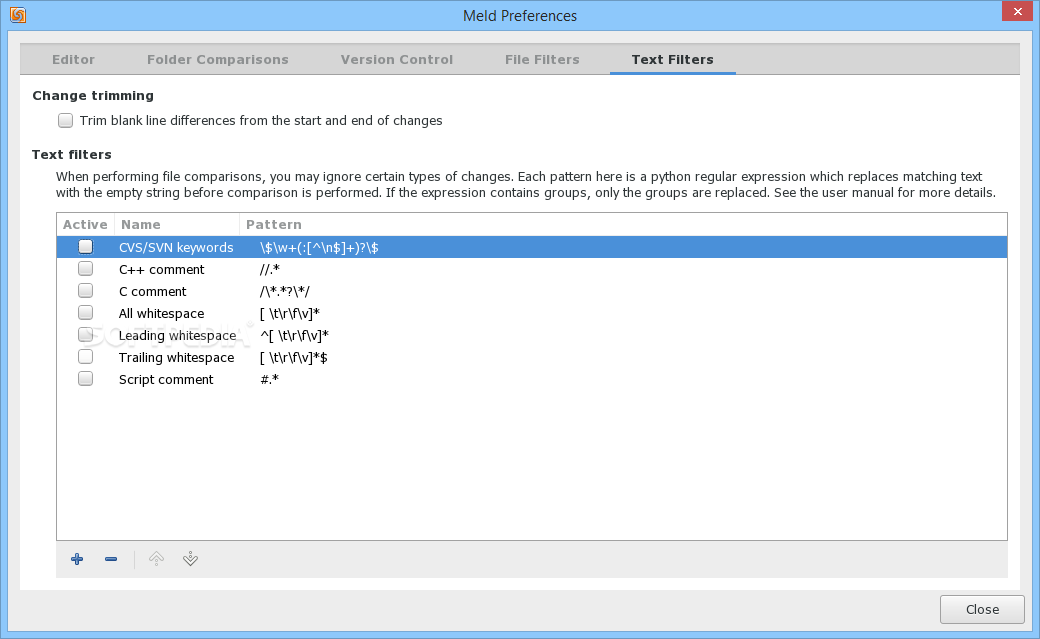Click the [ \t\r\f\v]* pattern for All whitespace

pos(290,313)
